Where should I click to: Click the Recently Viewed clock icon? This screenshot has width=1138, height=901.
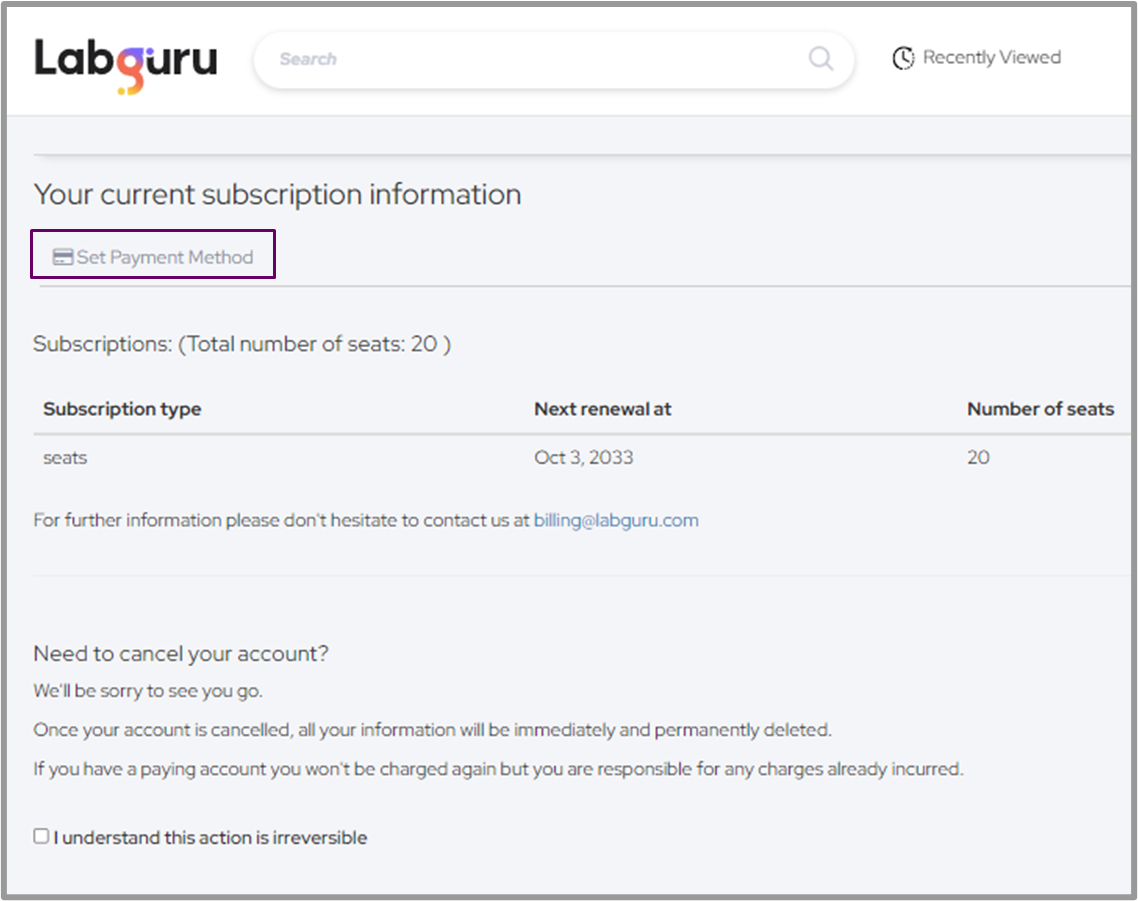tap(903, 58)
